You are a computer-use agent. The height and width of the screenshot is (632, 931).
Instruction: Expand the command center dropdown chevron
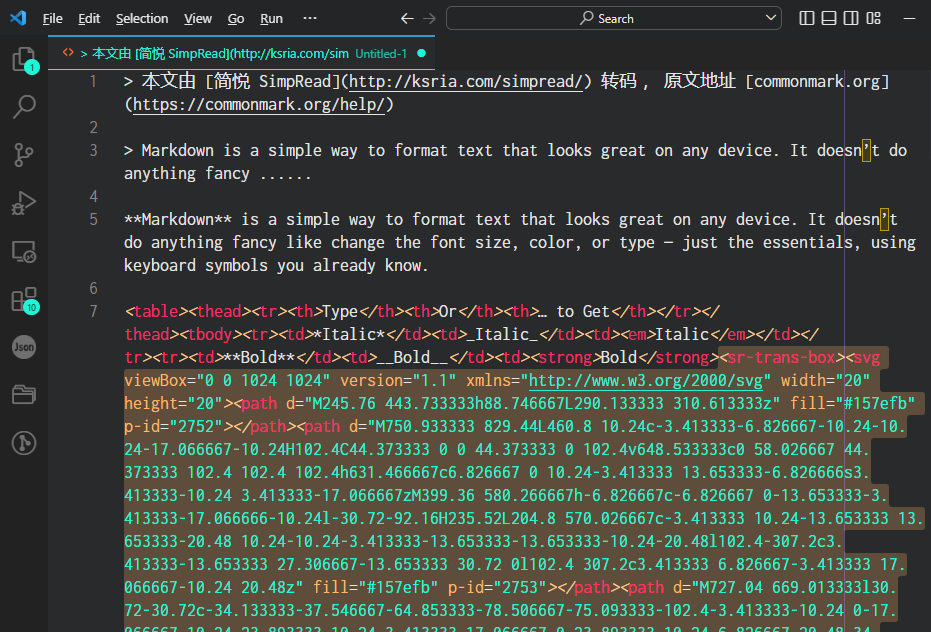(x=770, y=18)
